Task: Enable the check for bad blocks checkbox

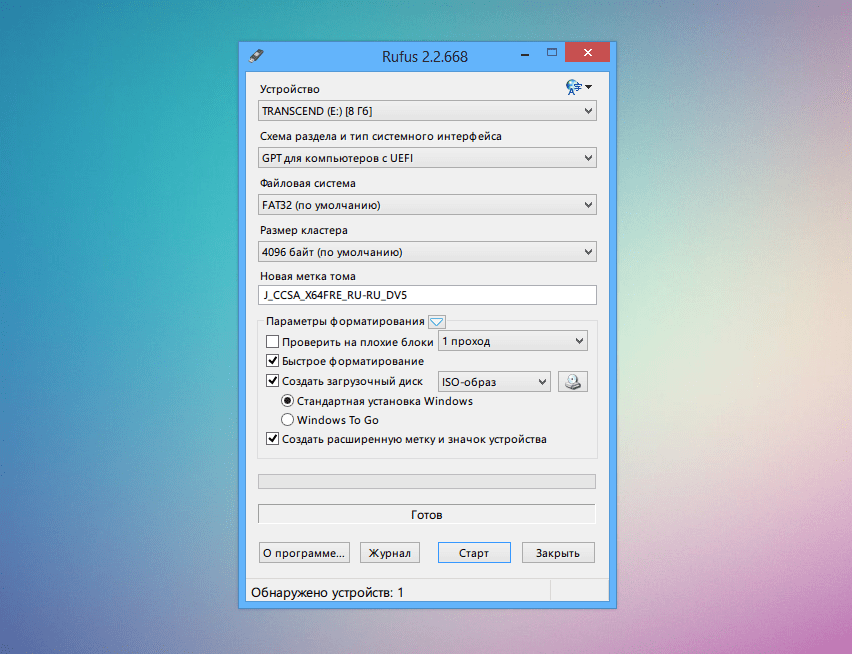Action: 273,342
